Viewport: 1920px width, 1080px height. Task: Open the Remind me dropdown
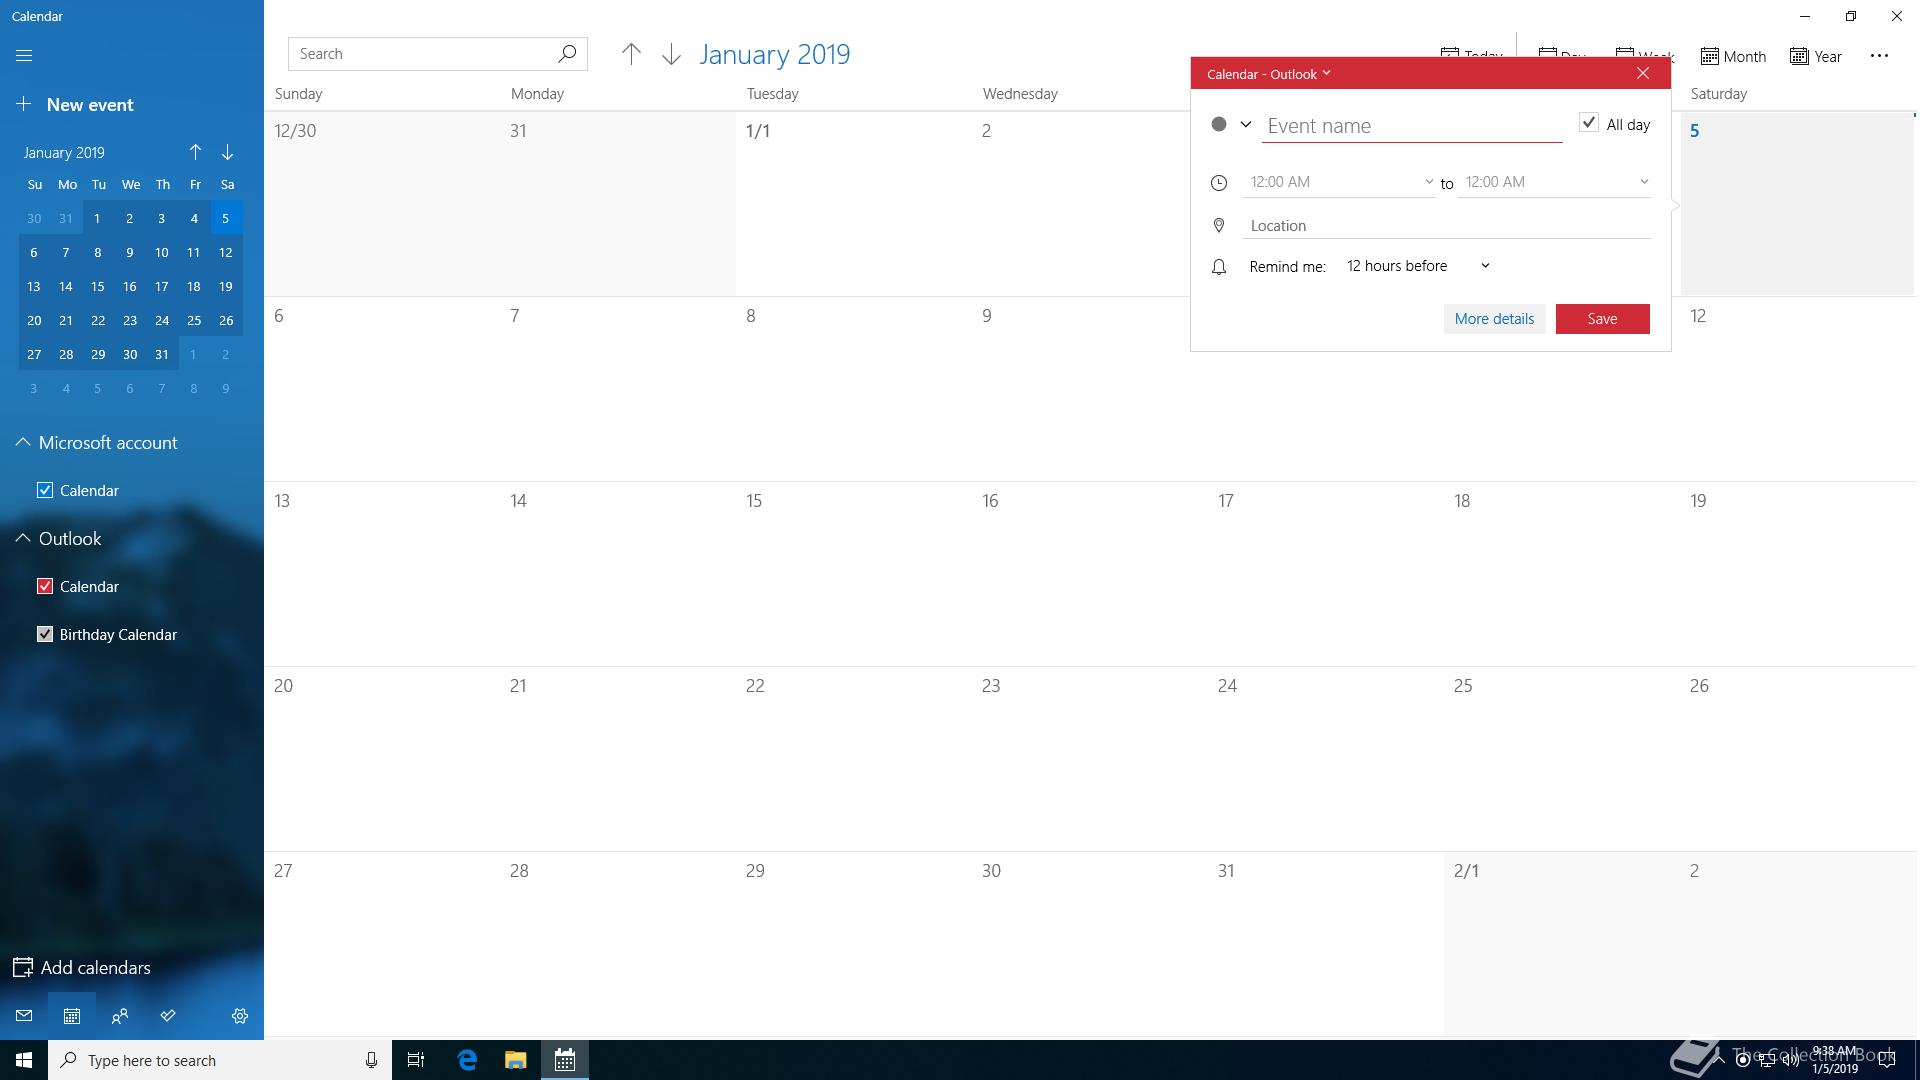click(x=1418, y=266)
